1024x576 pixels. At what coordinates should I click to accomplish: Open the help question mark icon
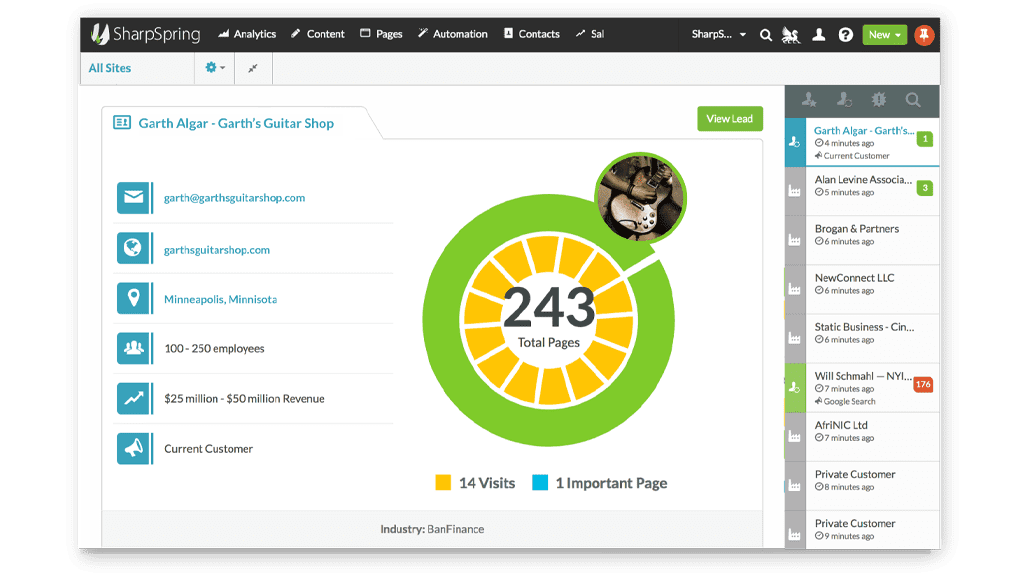[x=845, y=35]
